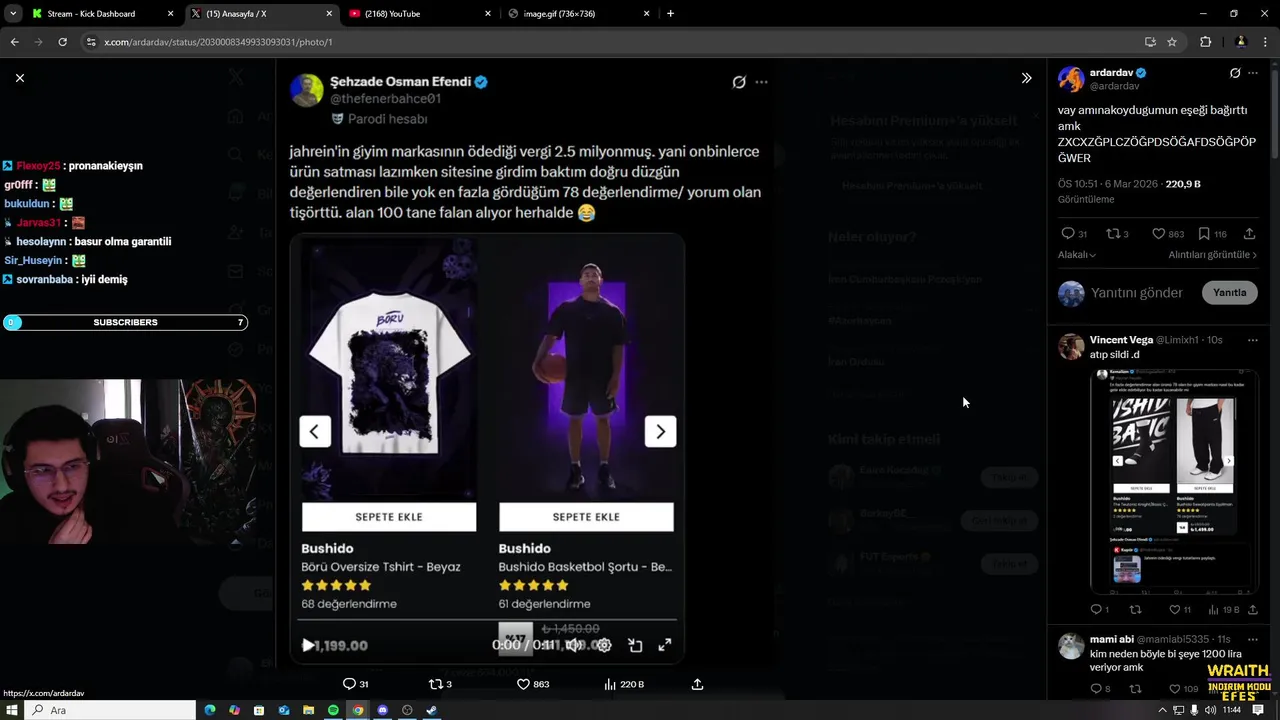This screenshot has height=720, width=1280.
Task: Click SEPETE EKLE under Basketbol Şortu
Action: 586,517
